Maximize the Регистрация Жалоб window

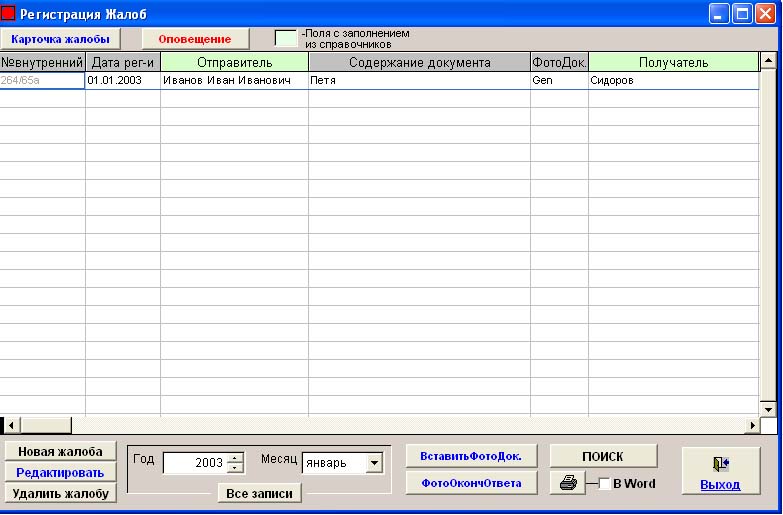coord(742,14)
